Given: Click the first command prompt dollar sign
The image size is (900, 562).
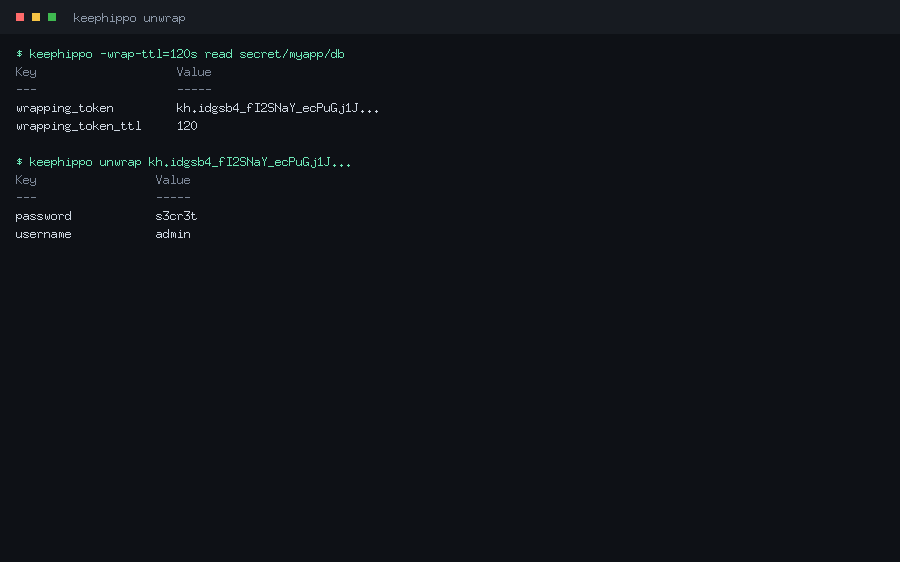Looking at the screenshot, I should pos(19,54).
